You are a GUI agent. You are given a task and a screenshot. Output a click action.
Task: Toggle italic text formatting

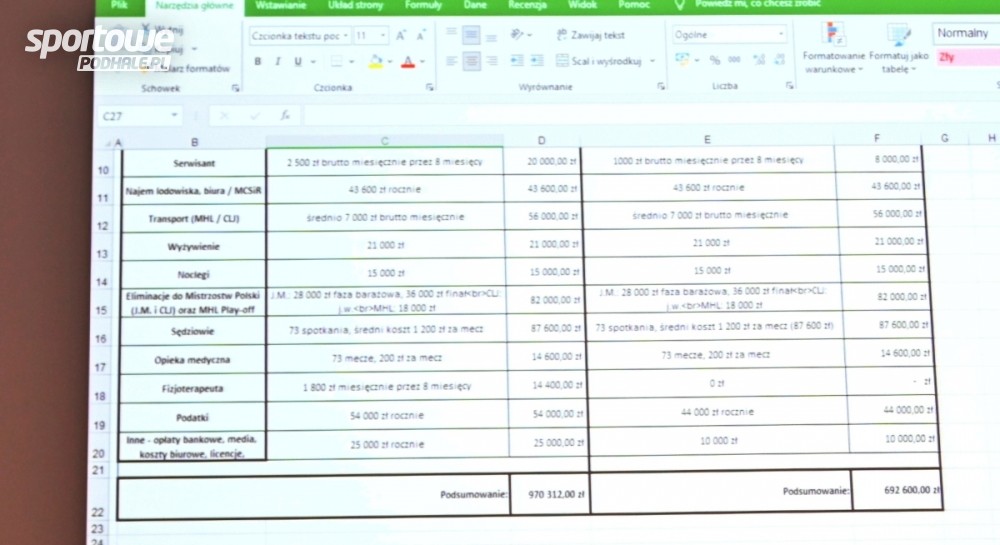point(278,61)
